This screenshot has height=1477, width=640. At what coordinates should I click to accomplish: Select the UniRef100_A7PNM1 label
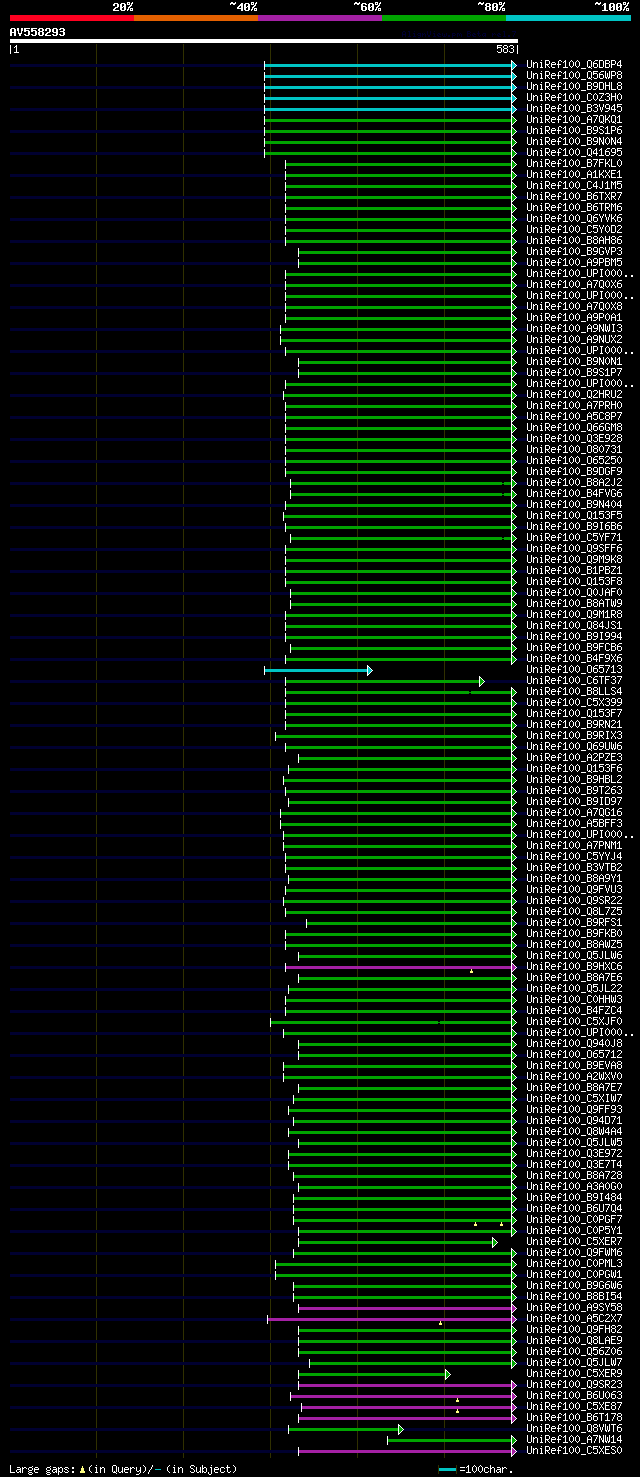coord(574,845)
